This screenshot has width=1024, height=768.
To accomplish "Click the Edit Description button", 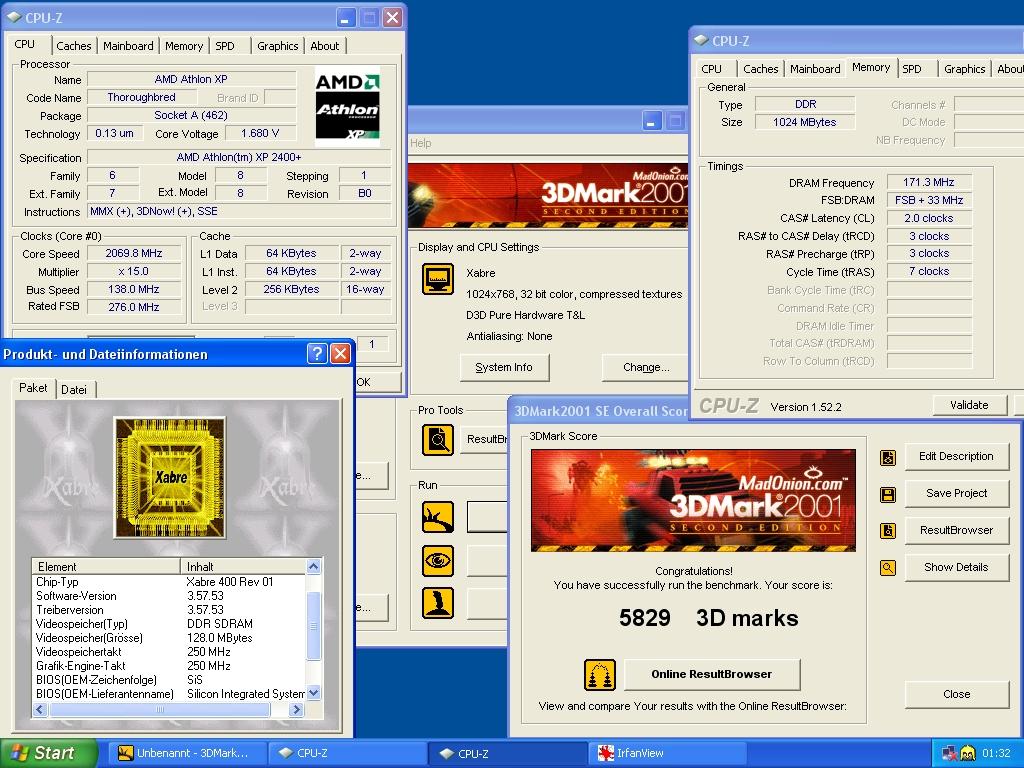I will click(956, 456).
